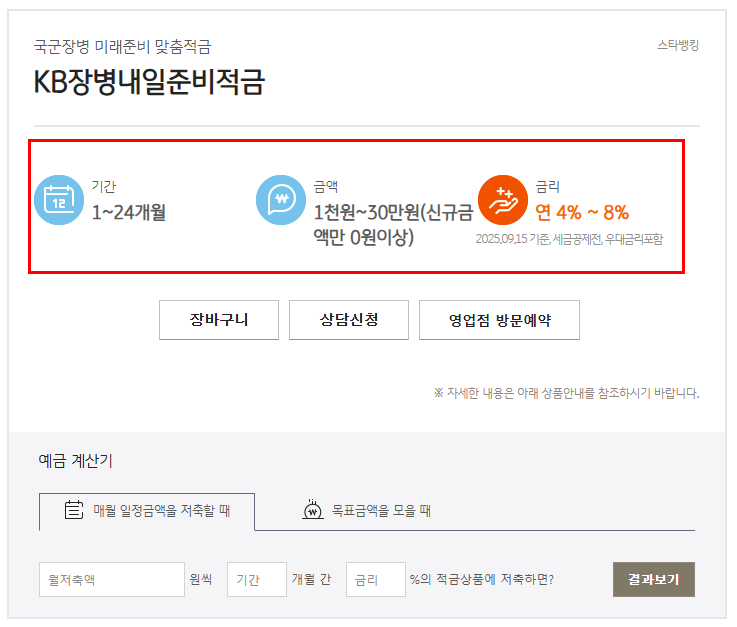
Task: Switch to 매월 일정금액을 저축할 때 tab
Action: [x=147, y=511]
